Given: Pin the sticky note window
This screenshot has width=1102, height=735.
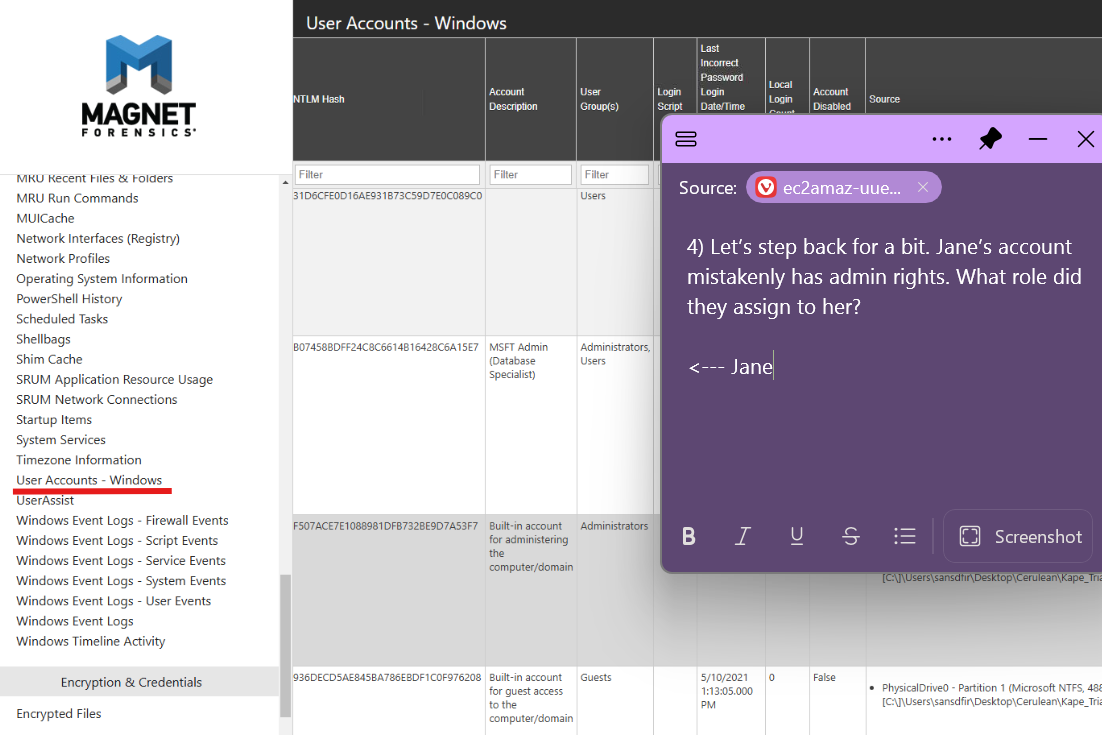Looking at the screenshot, I should [990, 139].
